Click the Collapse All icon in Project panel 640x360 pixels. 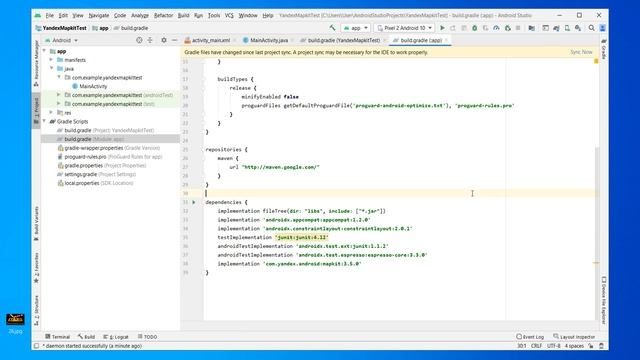pos(150,40)
